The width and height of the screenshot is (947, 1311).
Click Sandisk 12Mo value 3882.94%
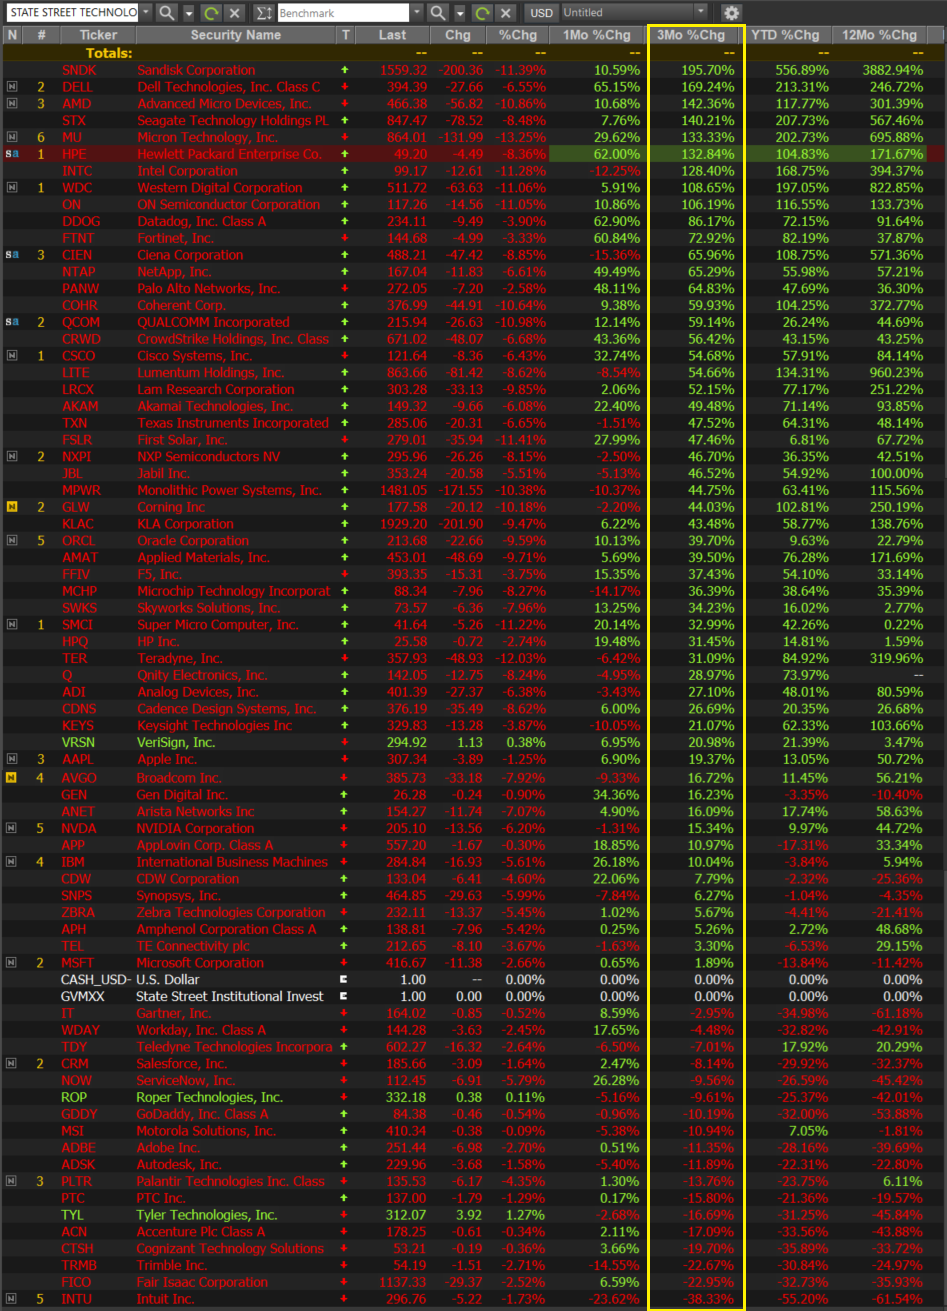(x=891, y=70)
